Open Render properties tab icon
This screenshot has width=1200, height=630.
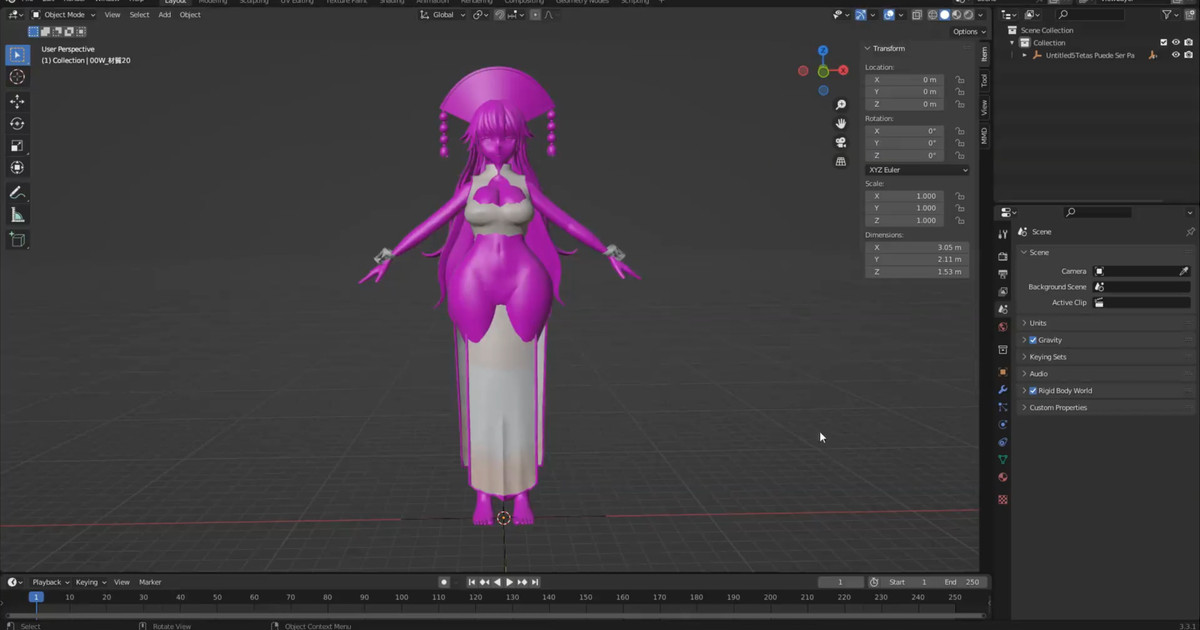[1003, 256]
